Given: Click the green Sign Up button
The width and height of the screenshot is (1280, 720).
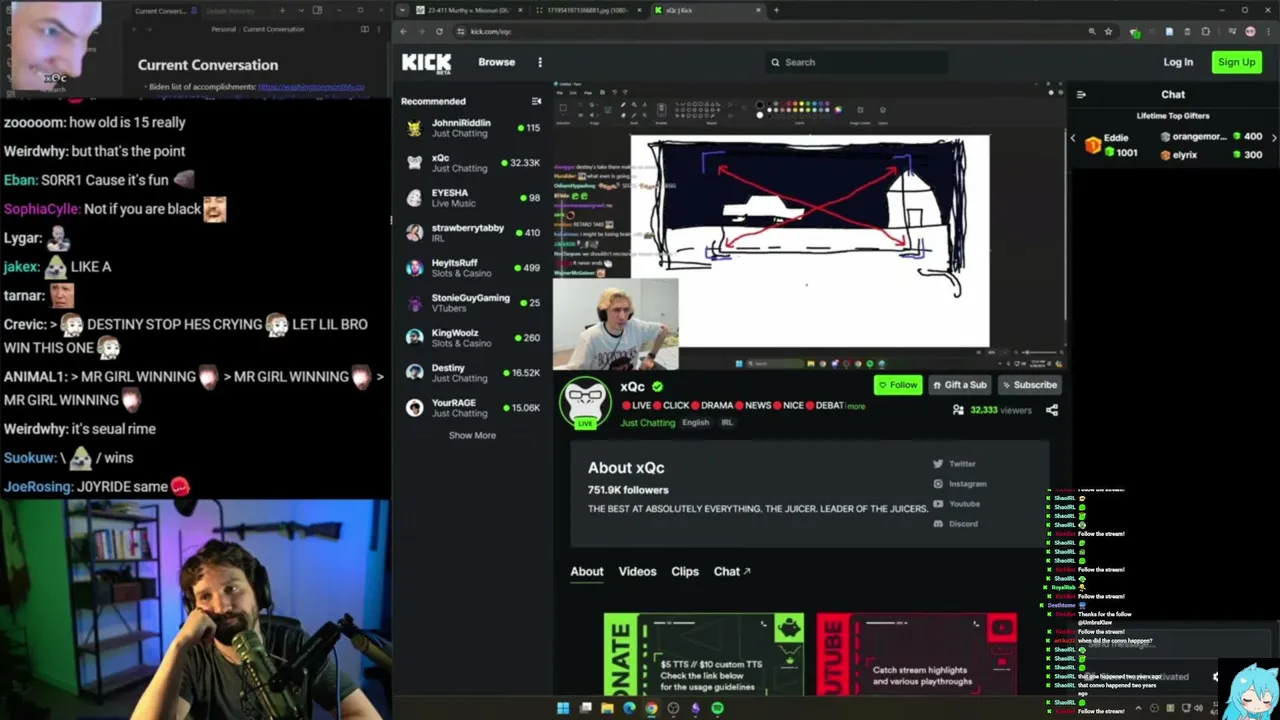Looking at the screenshot, I should point(1236,62).
